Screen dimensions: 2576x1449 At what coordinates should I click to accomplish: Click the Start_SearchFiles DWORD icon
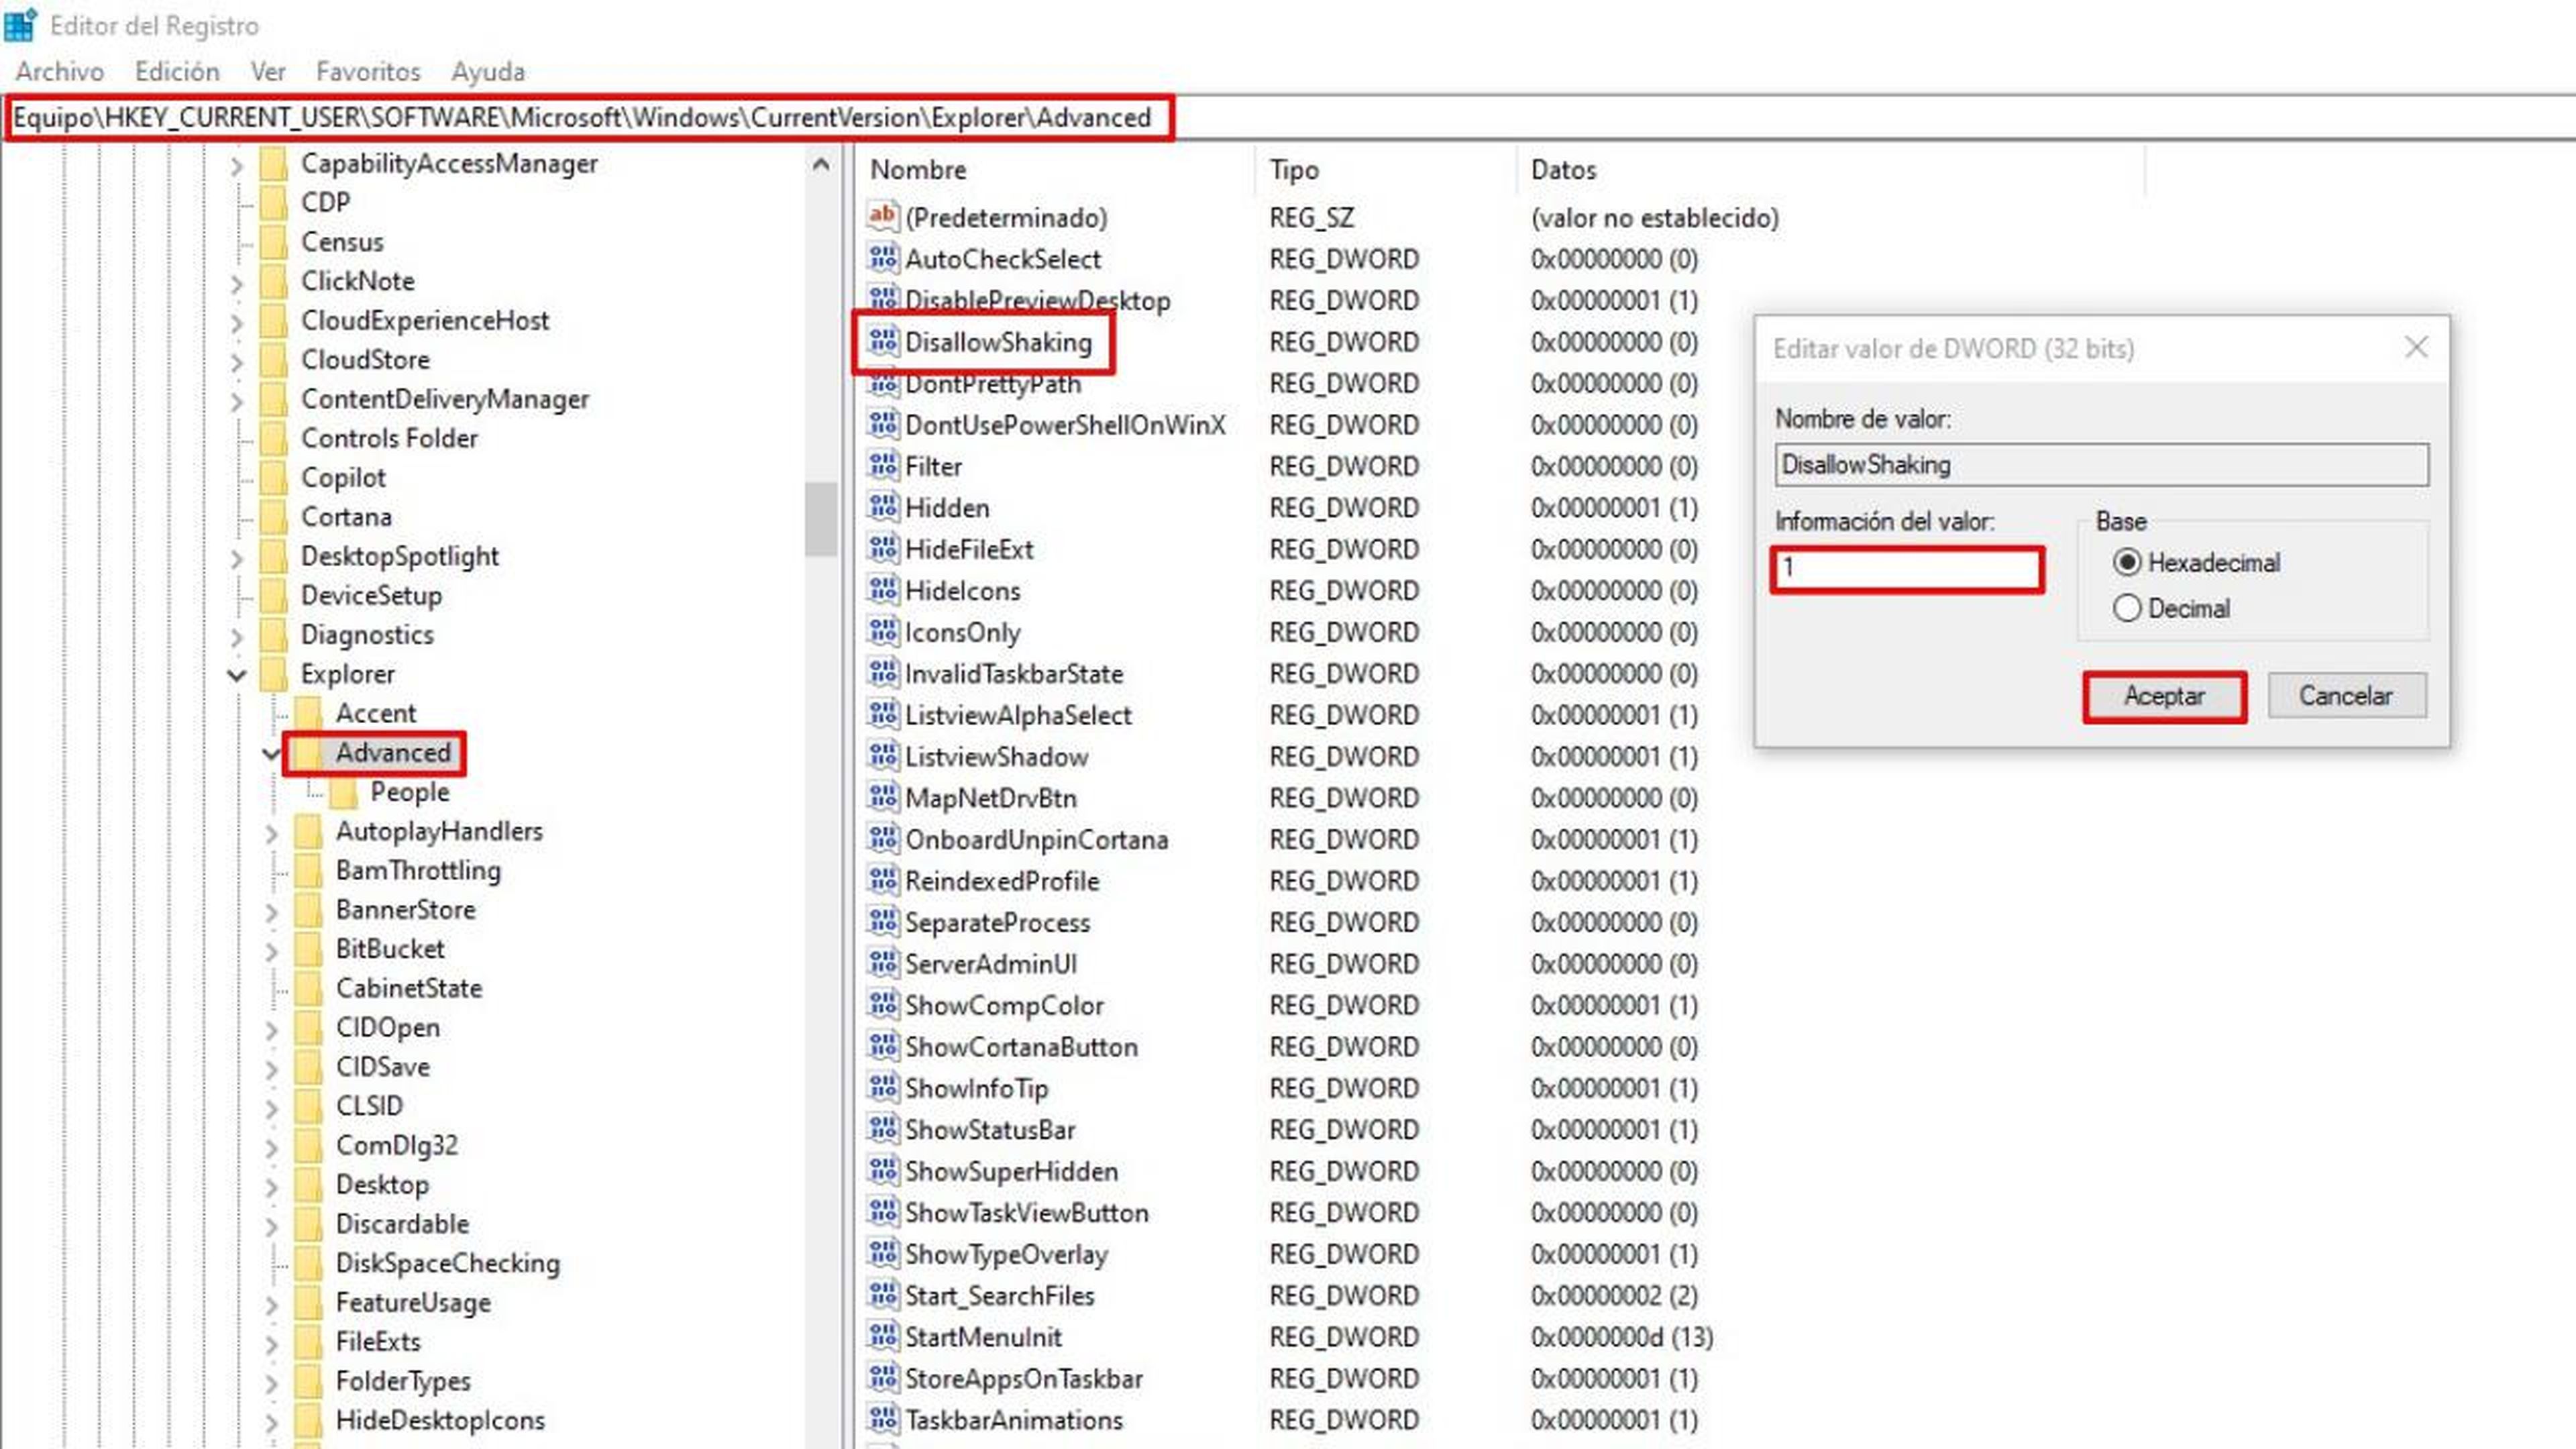point(882,1295)
